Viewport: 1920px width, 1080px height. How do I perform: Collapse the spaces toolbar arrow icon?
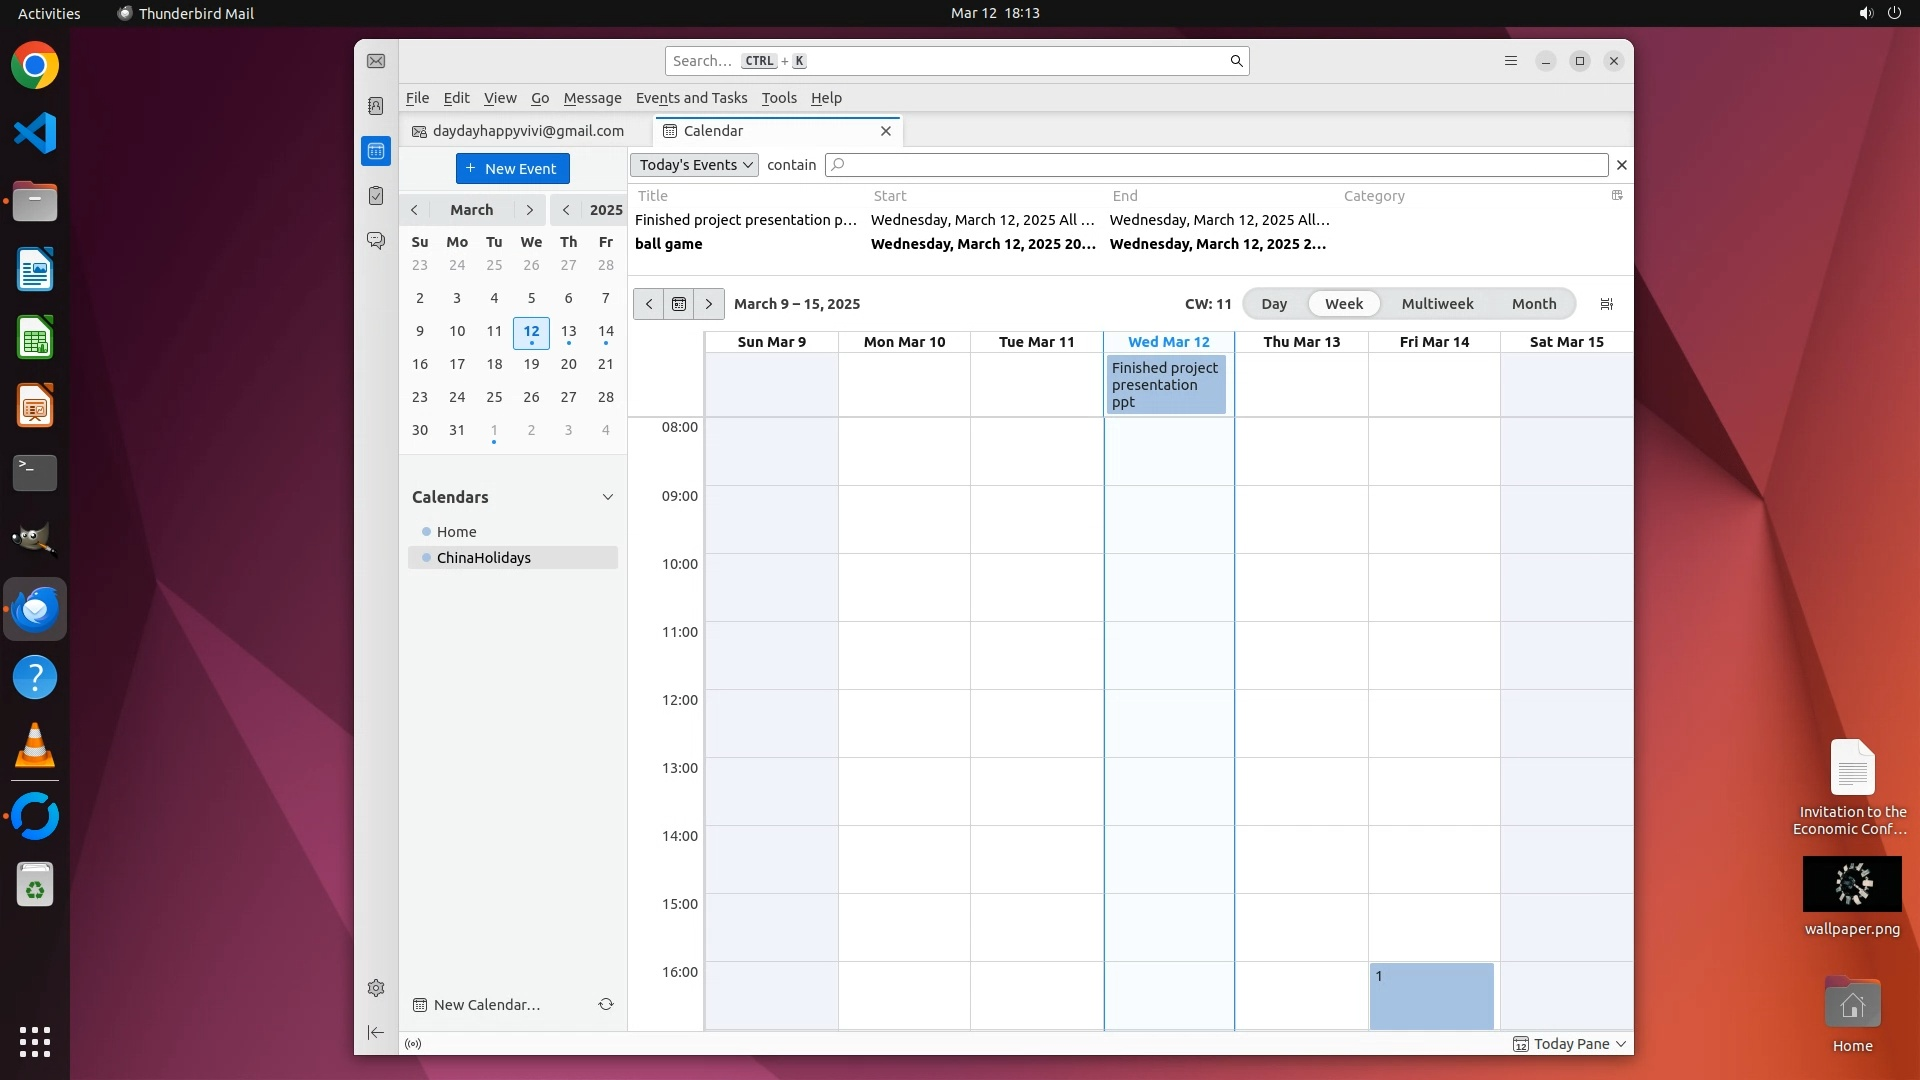point(376,1032)
